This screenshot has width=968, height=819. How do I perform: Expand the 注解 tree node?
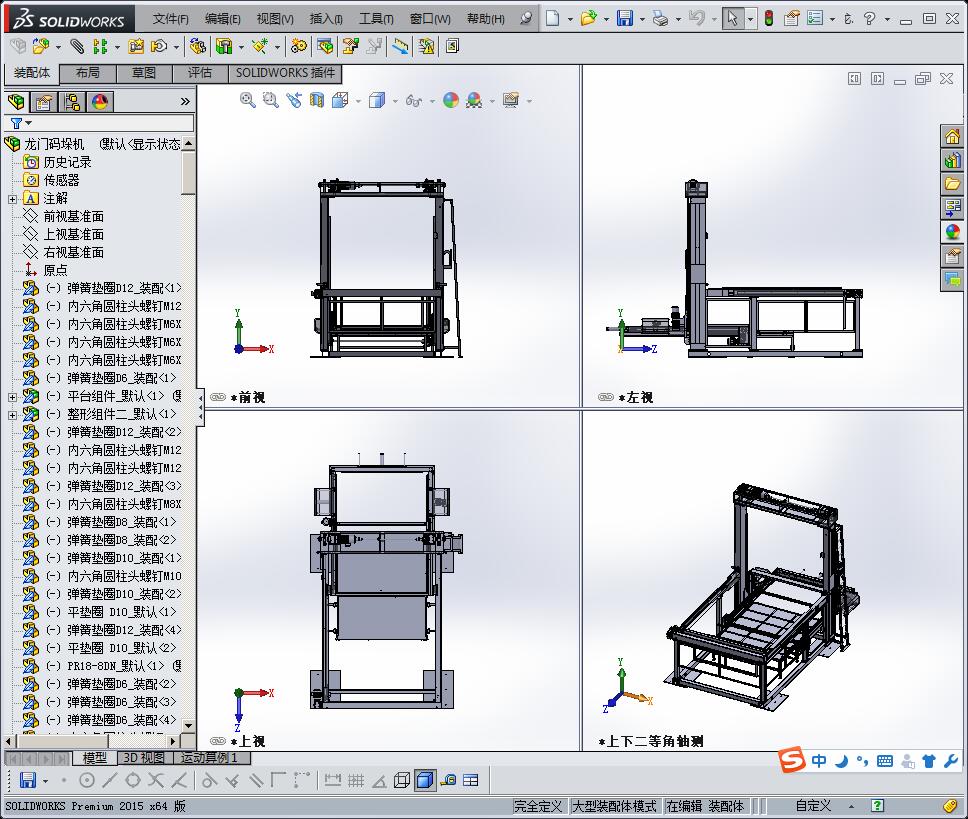coord(12,199)
